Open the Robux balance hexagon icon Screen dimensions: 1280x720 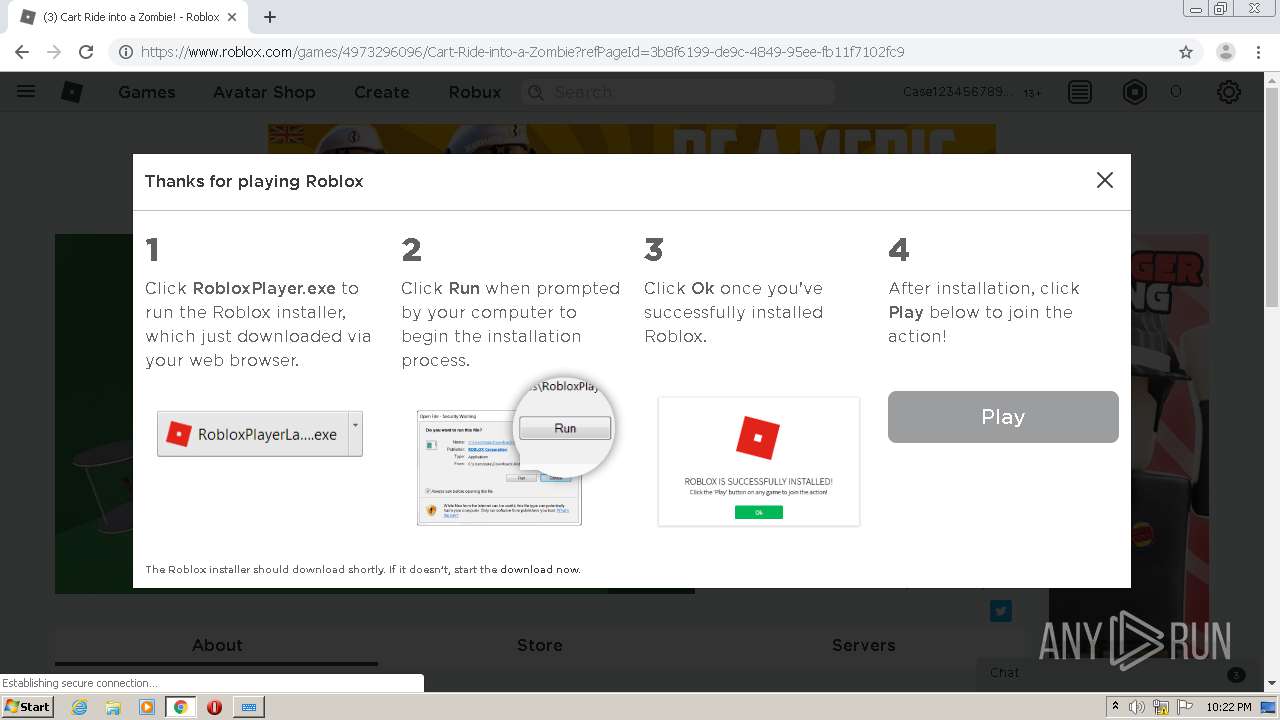point(1135,92)
